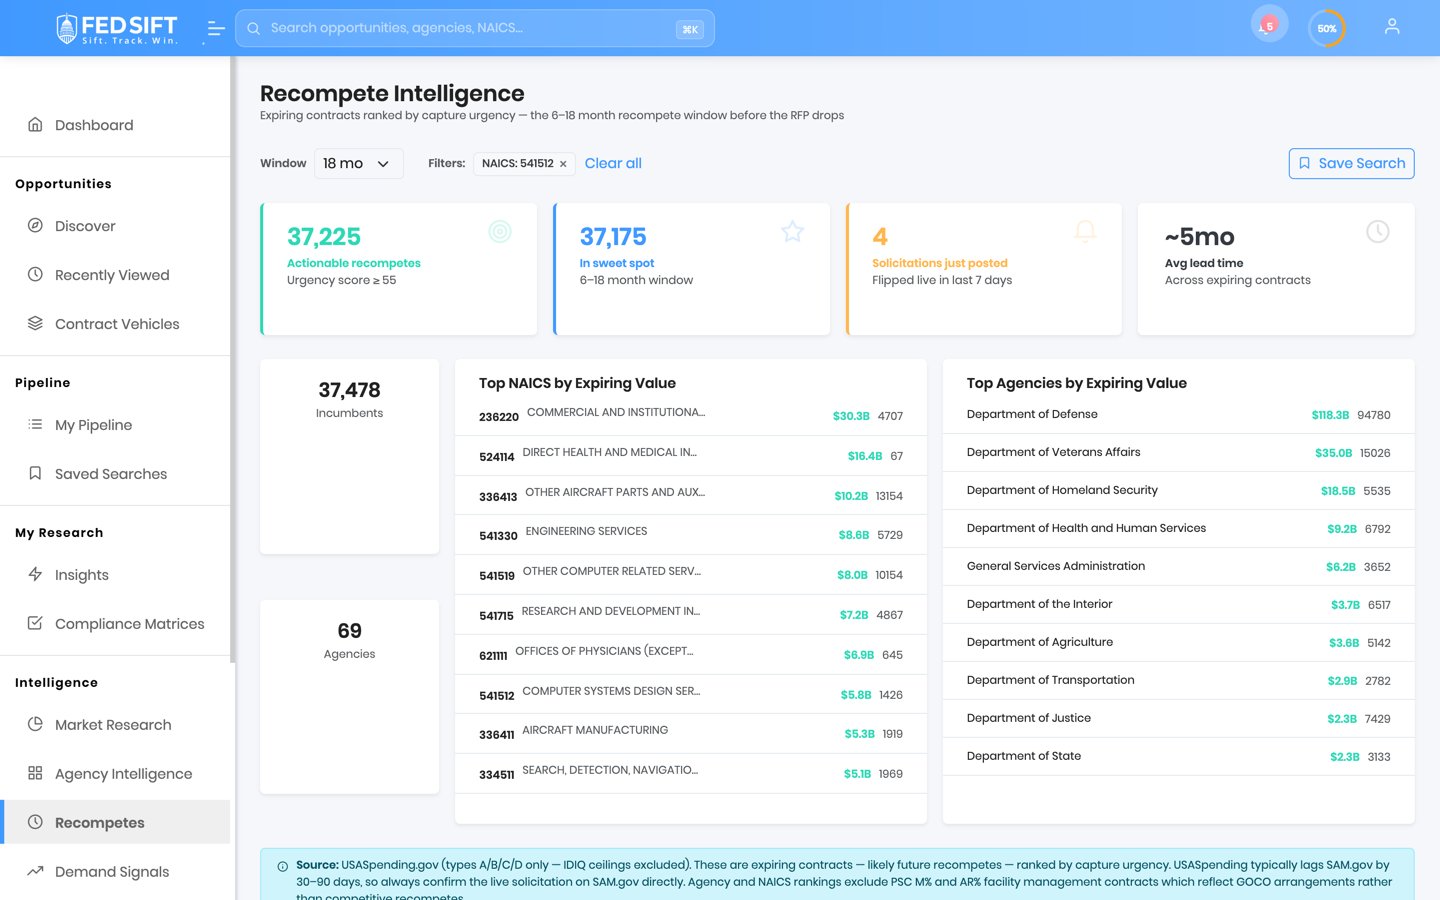This screenshot has width=1440, height=900.
Task: Open Saved Searches page
Action: (115, 474)
